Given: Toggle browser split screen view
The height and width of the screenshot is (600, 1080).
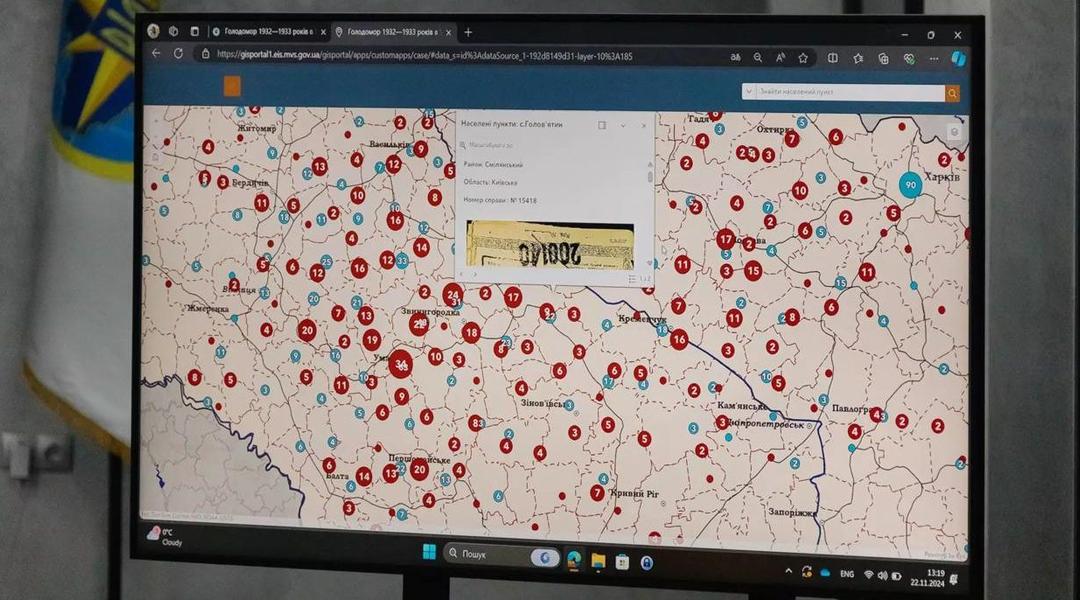Looking at the screenshot, I should click(833, 58).
